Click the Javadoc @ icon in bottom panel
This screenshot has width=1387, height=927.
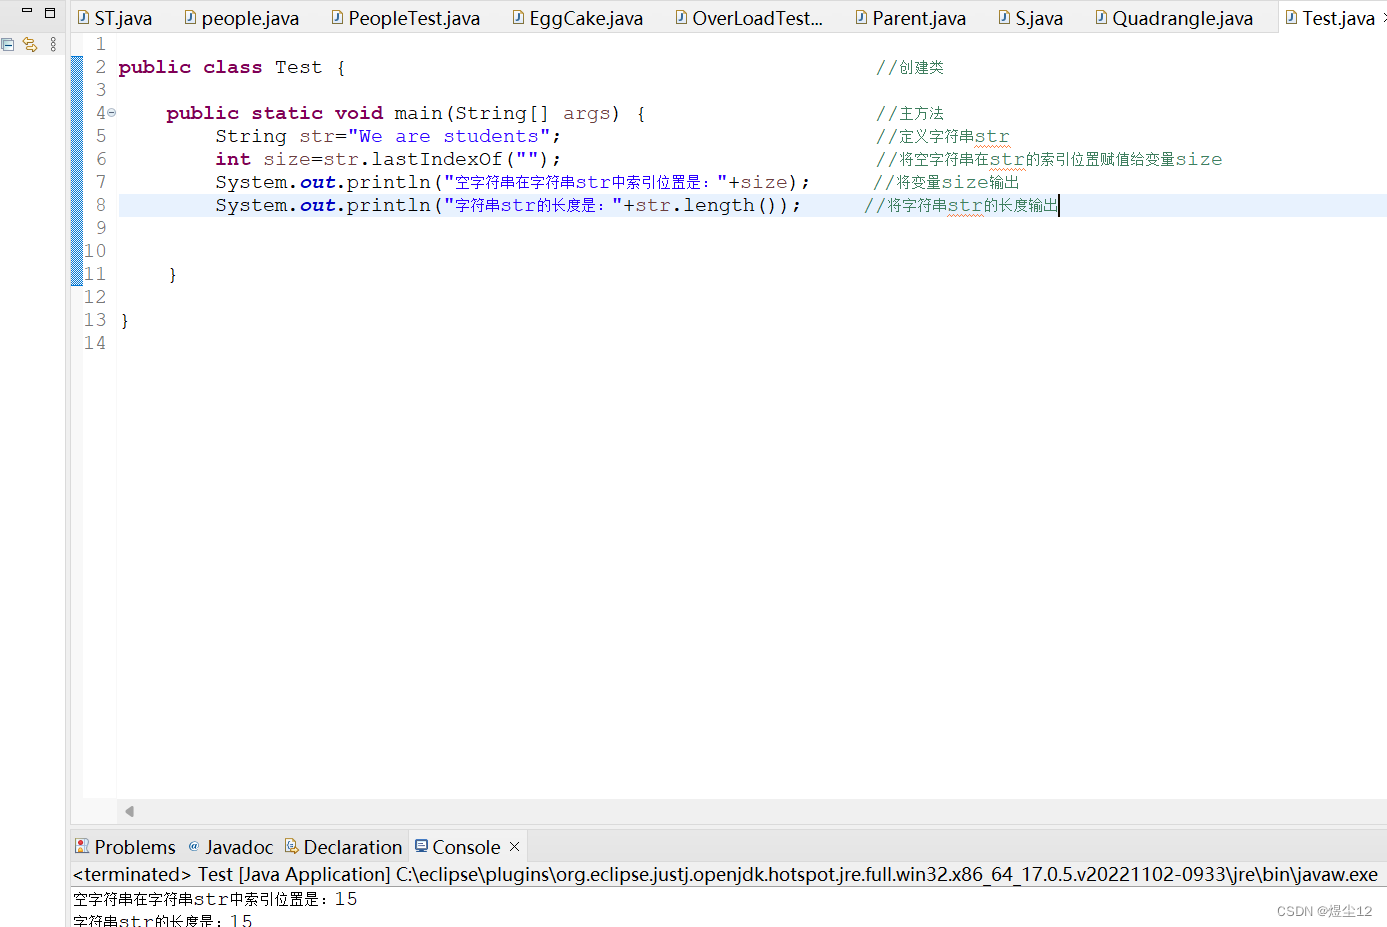pyautogui.click(x=194, y=847)
